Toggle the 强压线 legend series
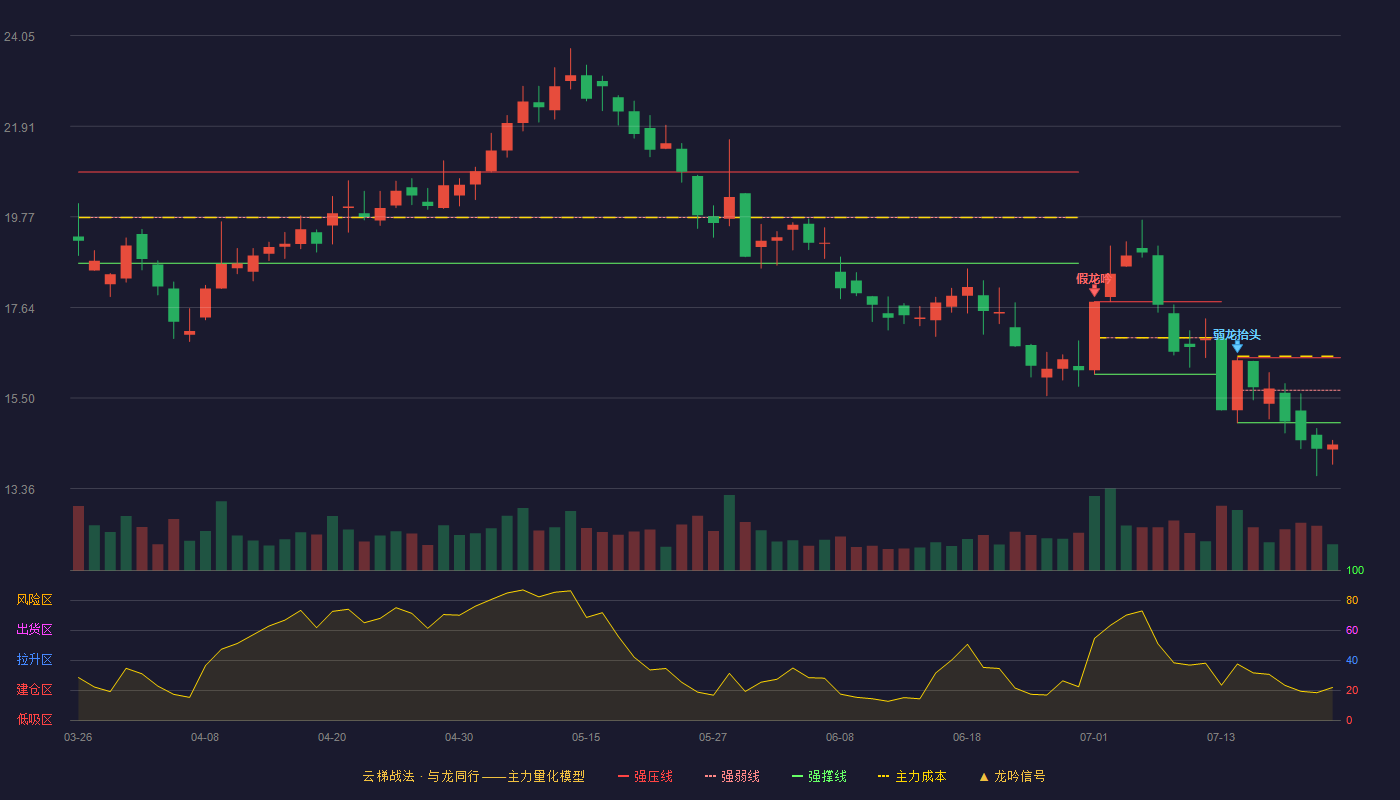 (x=645, y=776)
